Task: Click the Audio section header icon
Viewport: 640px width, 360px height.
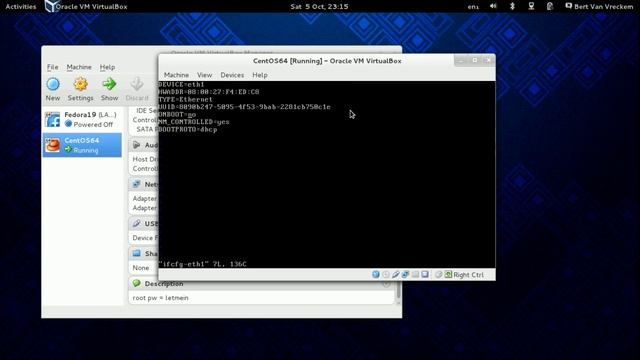Action: click(137, 145)
